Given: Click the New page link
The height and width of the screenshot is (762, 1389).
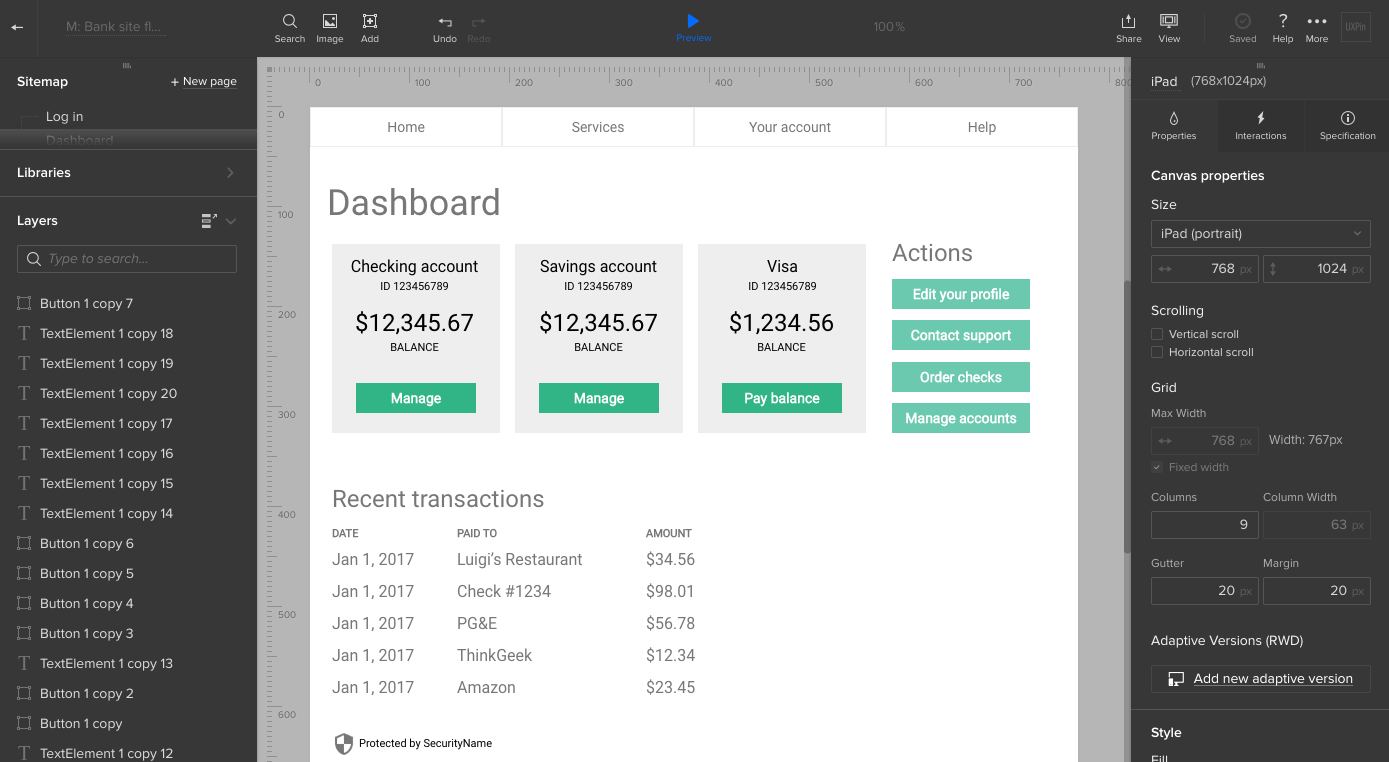Looking at the screenshot, I should [204, 82].
